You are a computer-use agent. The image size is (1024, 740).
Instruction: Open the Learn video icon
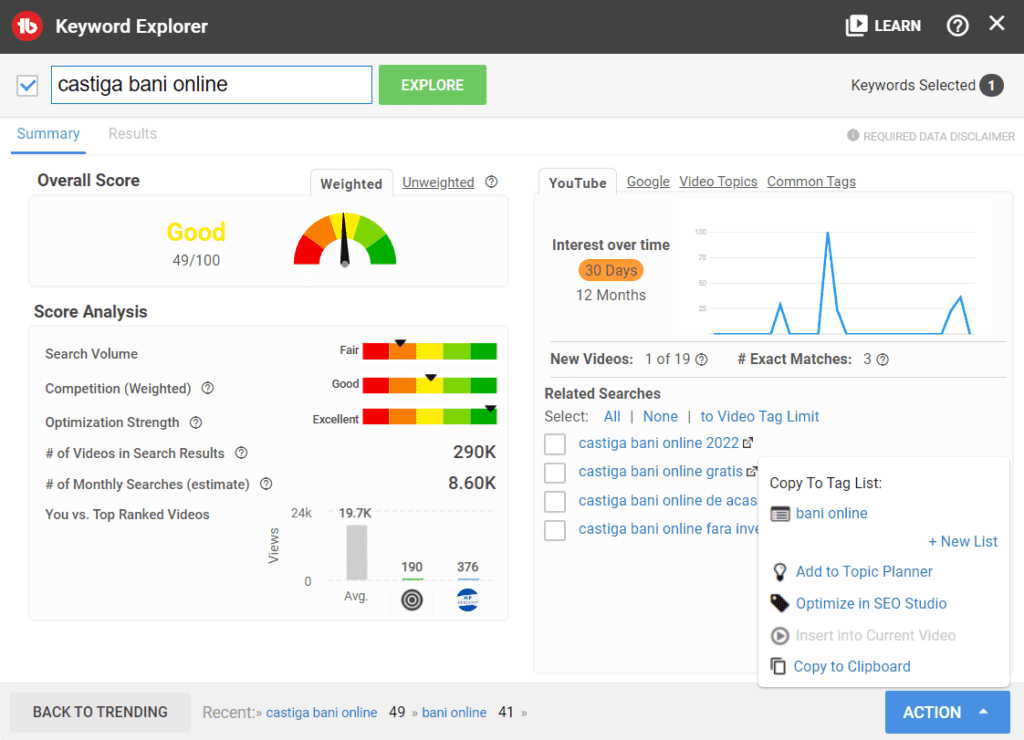[856, 26]
